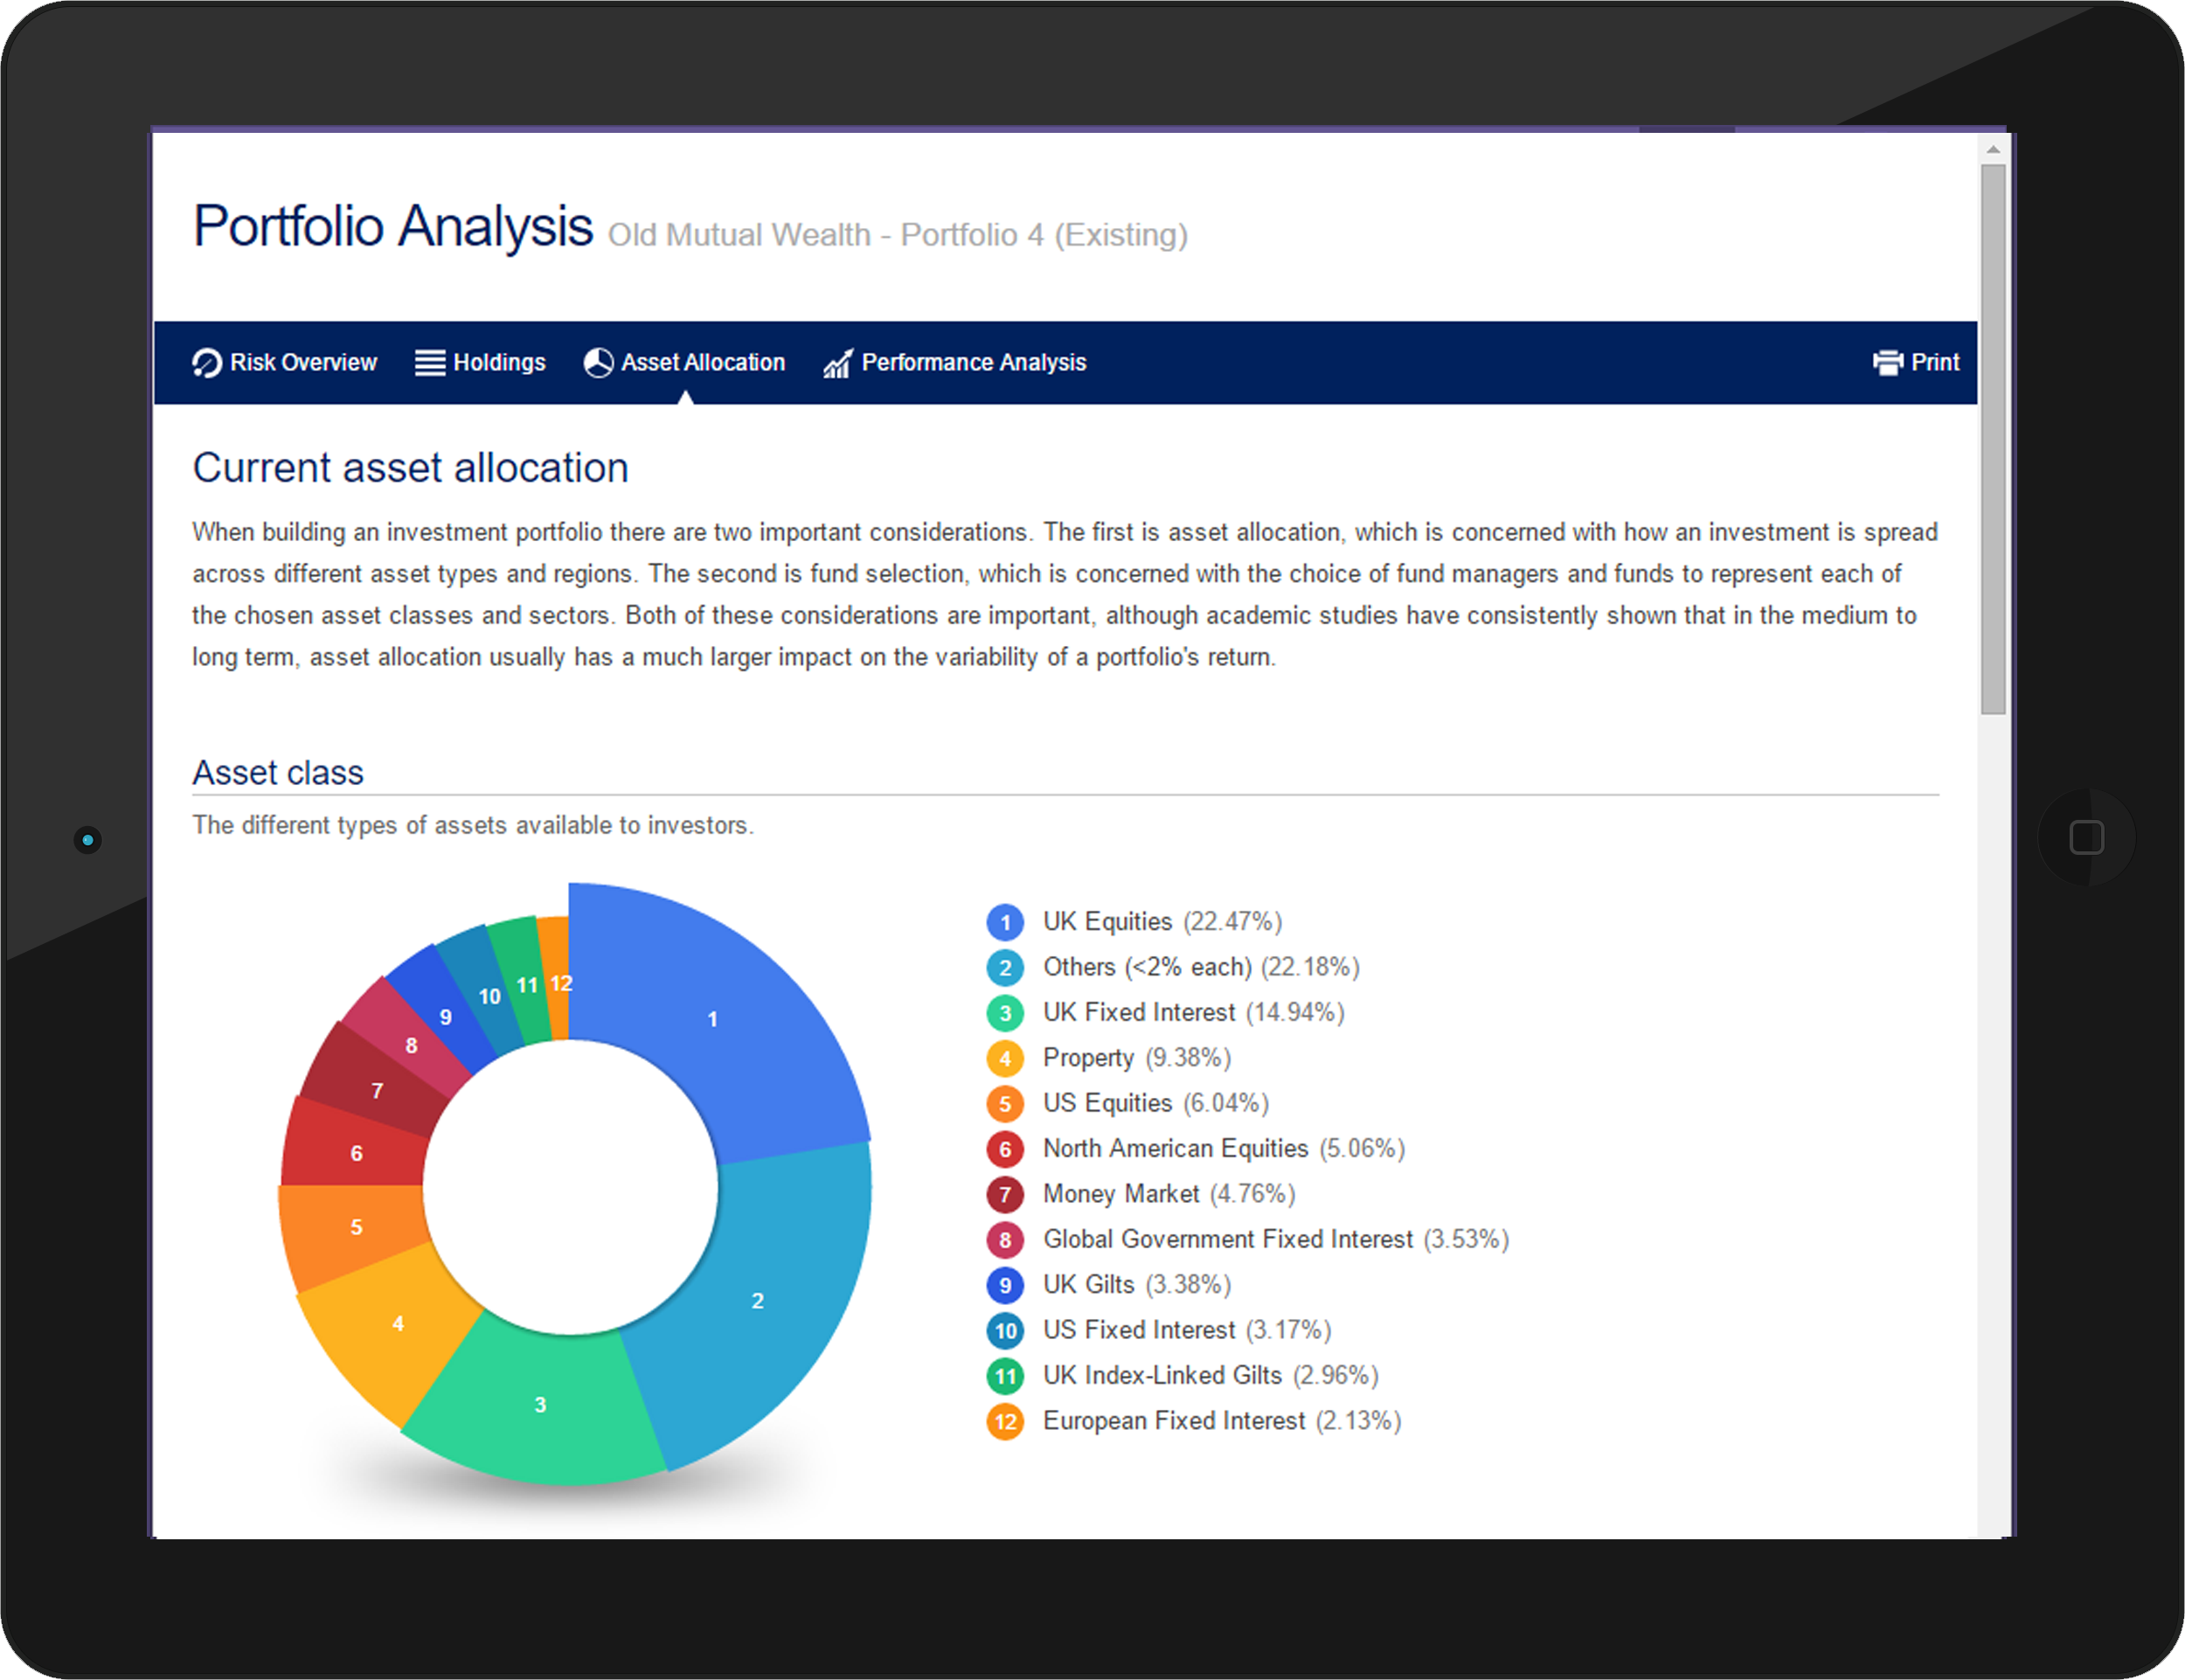Select the UK Equities (22.47%) legend text
This screenshot has width=2185, height=1680.
click(x=1162, y=922)
